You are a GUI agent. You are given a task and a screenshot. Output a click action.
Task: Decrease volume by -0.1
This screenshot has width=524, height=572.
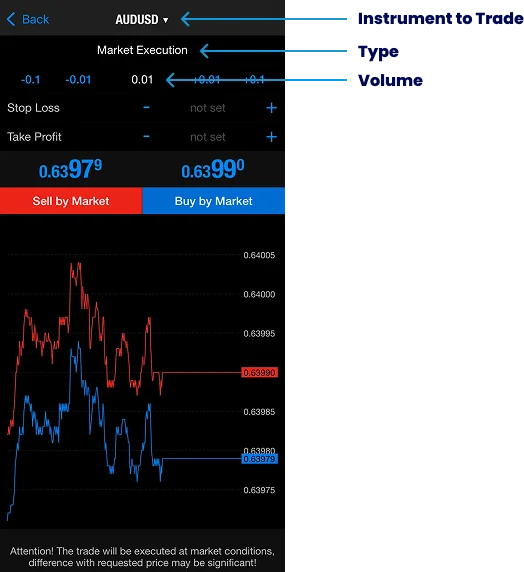(x=30, y=80)
